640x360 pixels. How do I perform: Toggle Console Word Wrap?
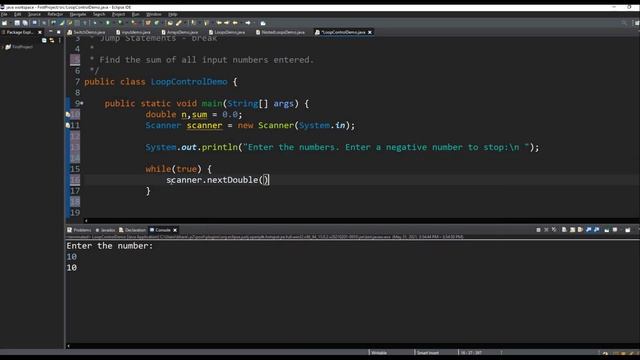tap(580, 230)
